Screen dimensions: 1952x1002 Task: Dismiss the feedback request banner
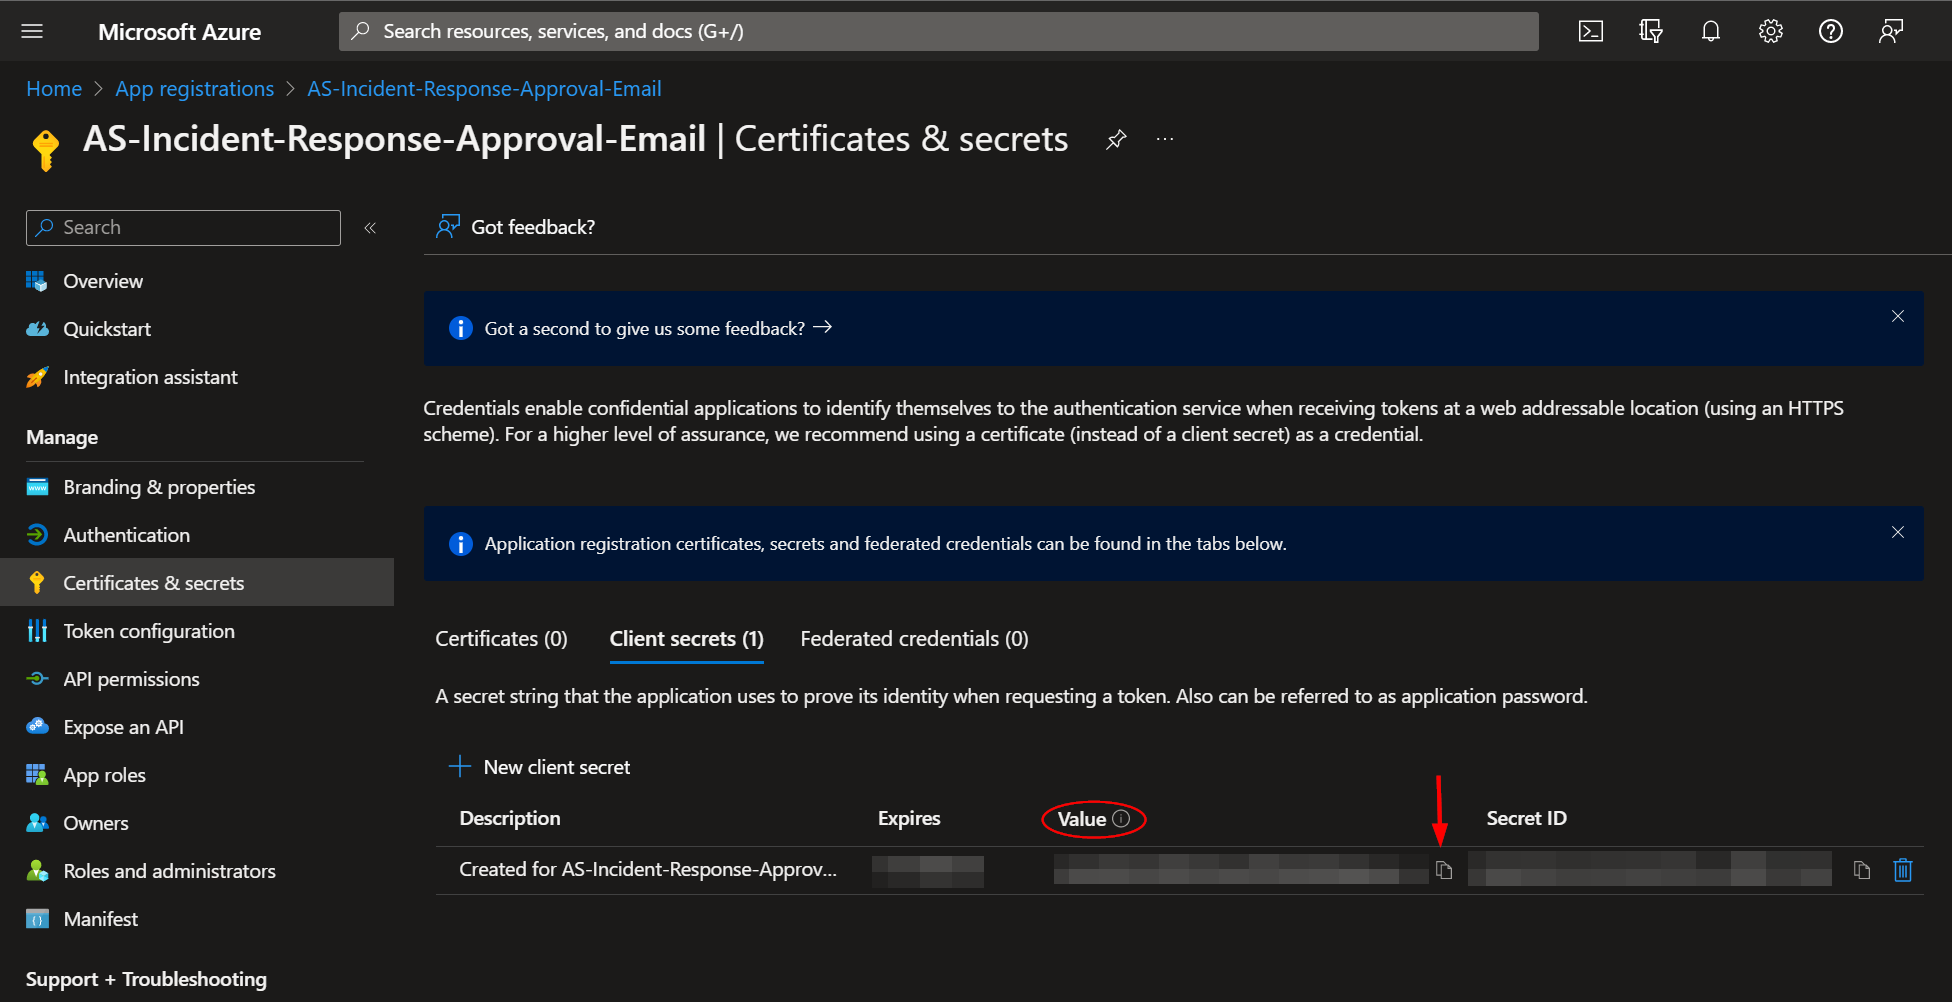pyautogui.click(x=1897, y=316)
